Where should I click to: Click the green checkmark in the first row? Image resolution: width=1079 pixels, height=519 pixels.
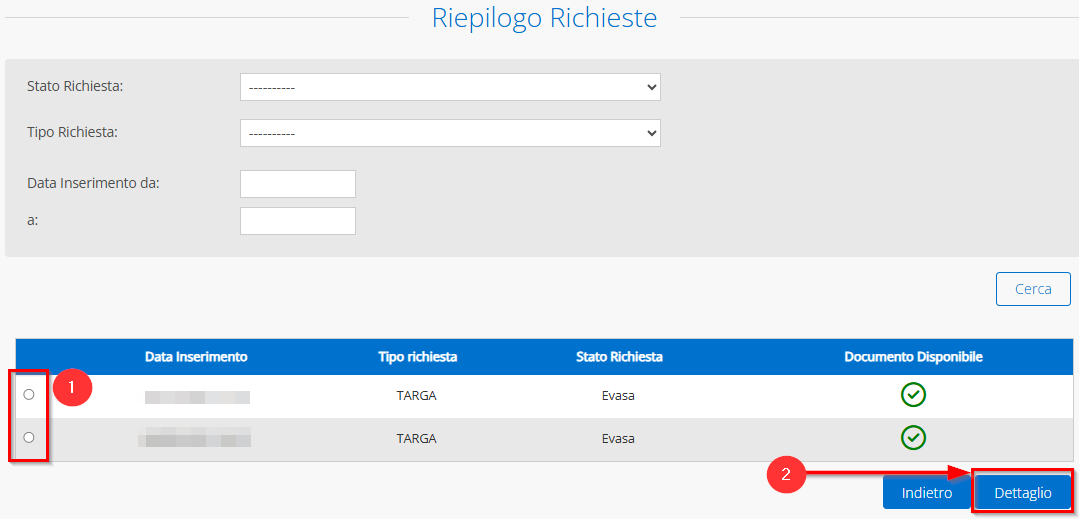coord(913,395)
